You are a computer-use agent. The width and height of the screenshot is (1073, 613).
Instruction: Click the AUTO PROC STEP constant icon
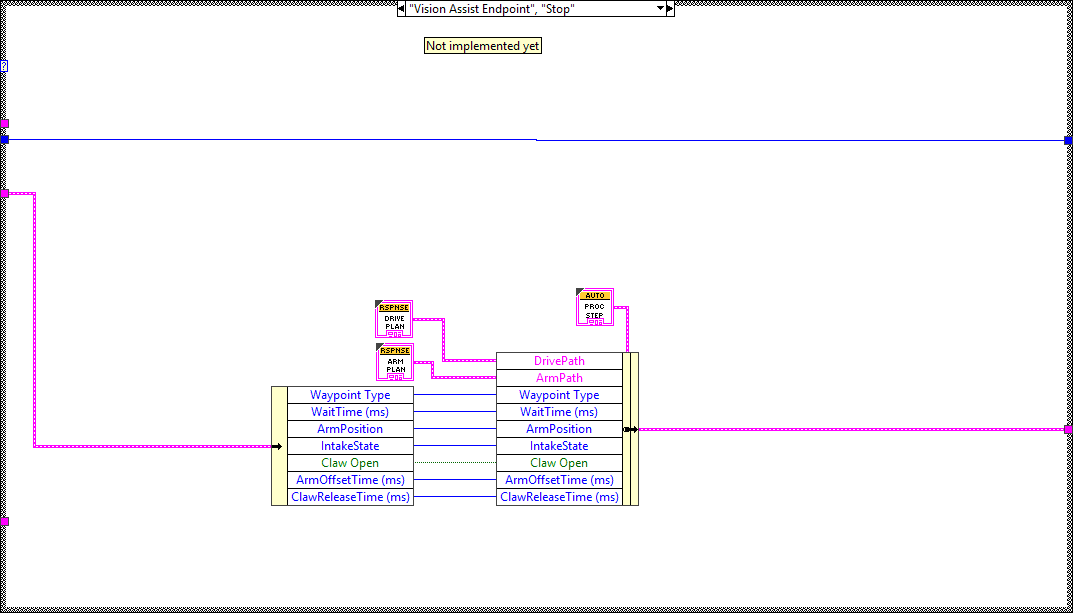point(595,306)
